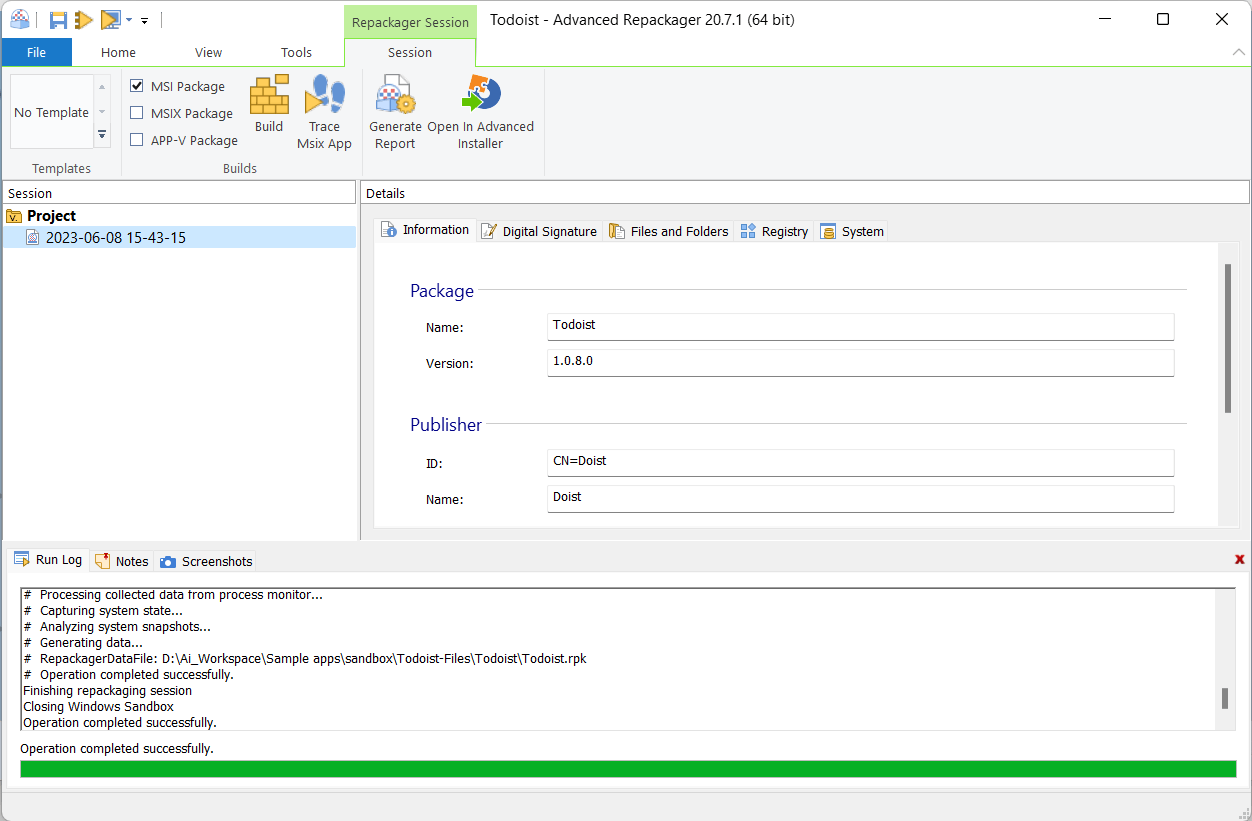Click the 'Closing Windows Sandbox' log line
This screenshot has height=821, width=1252.
[x=98, y=707]
